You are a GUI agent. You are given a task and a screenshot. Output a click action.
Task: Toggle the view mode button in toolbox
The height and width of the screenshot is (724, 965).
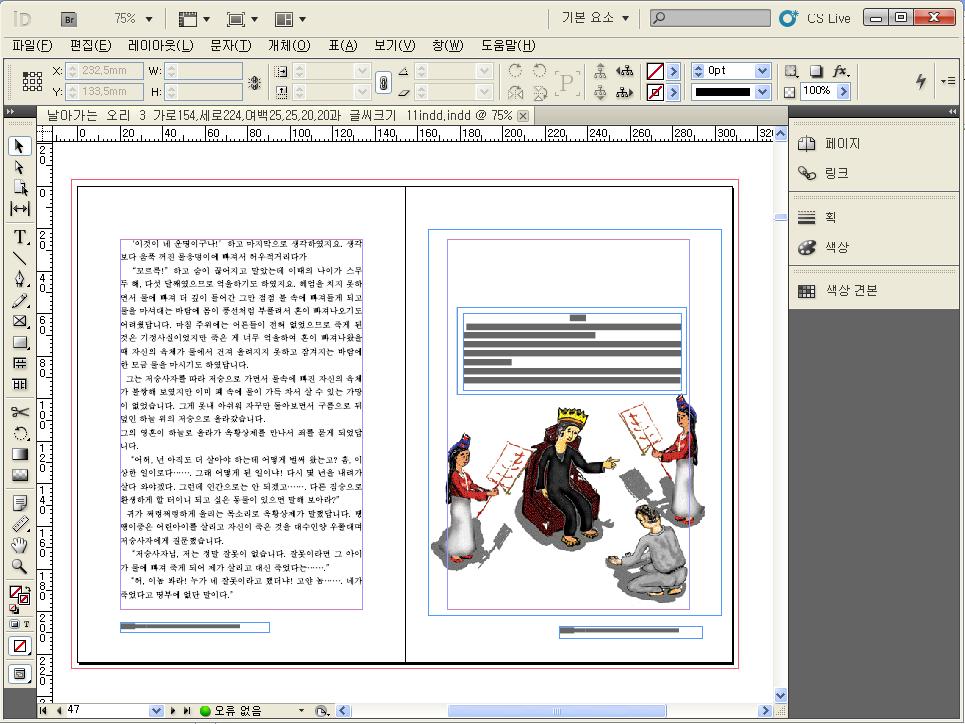point(19,674)
